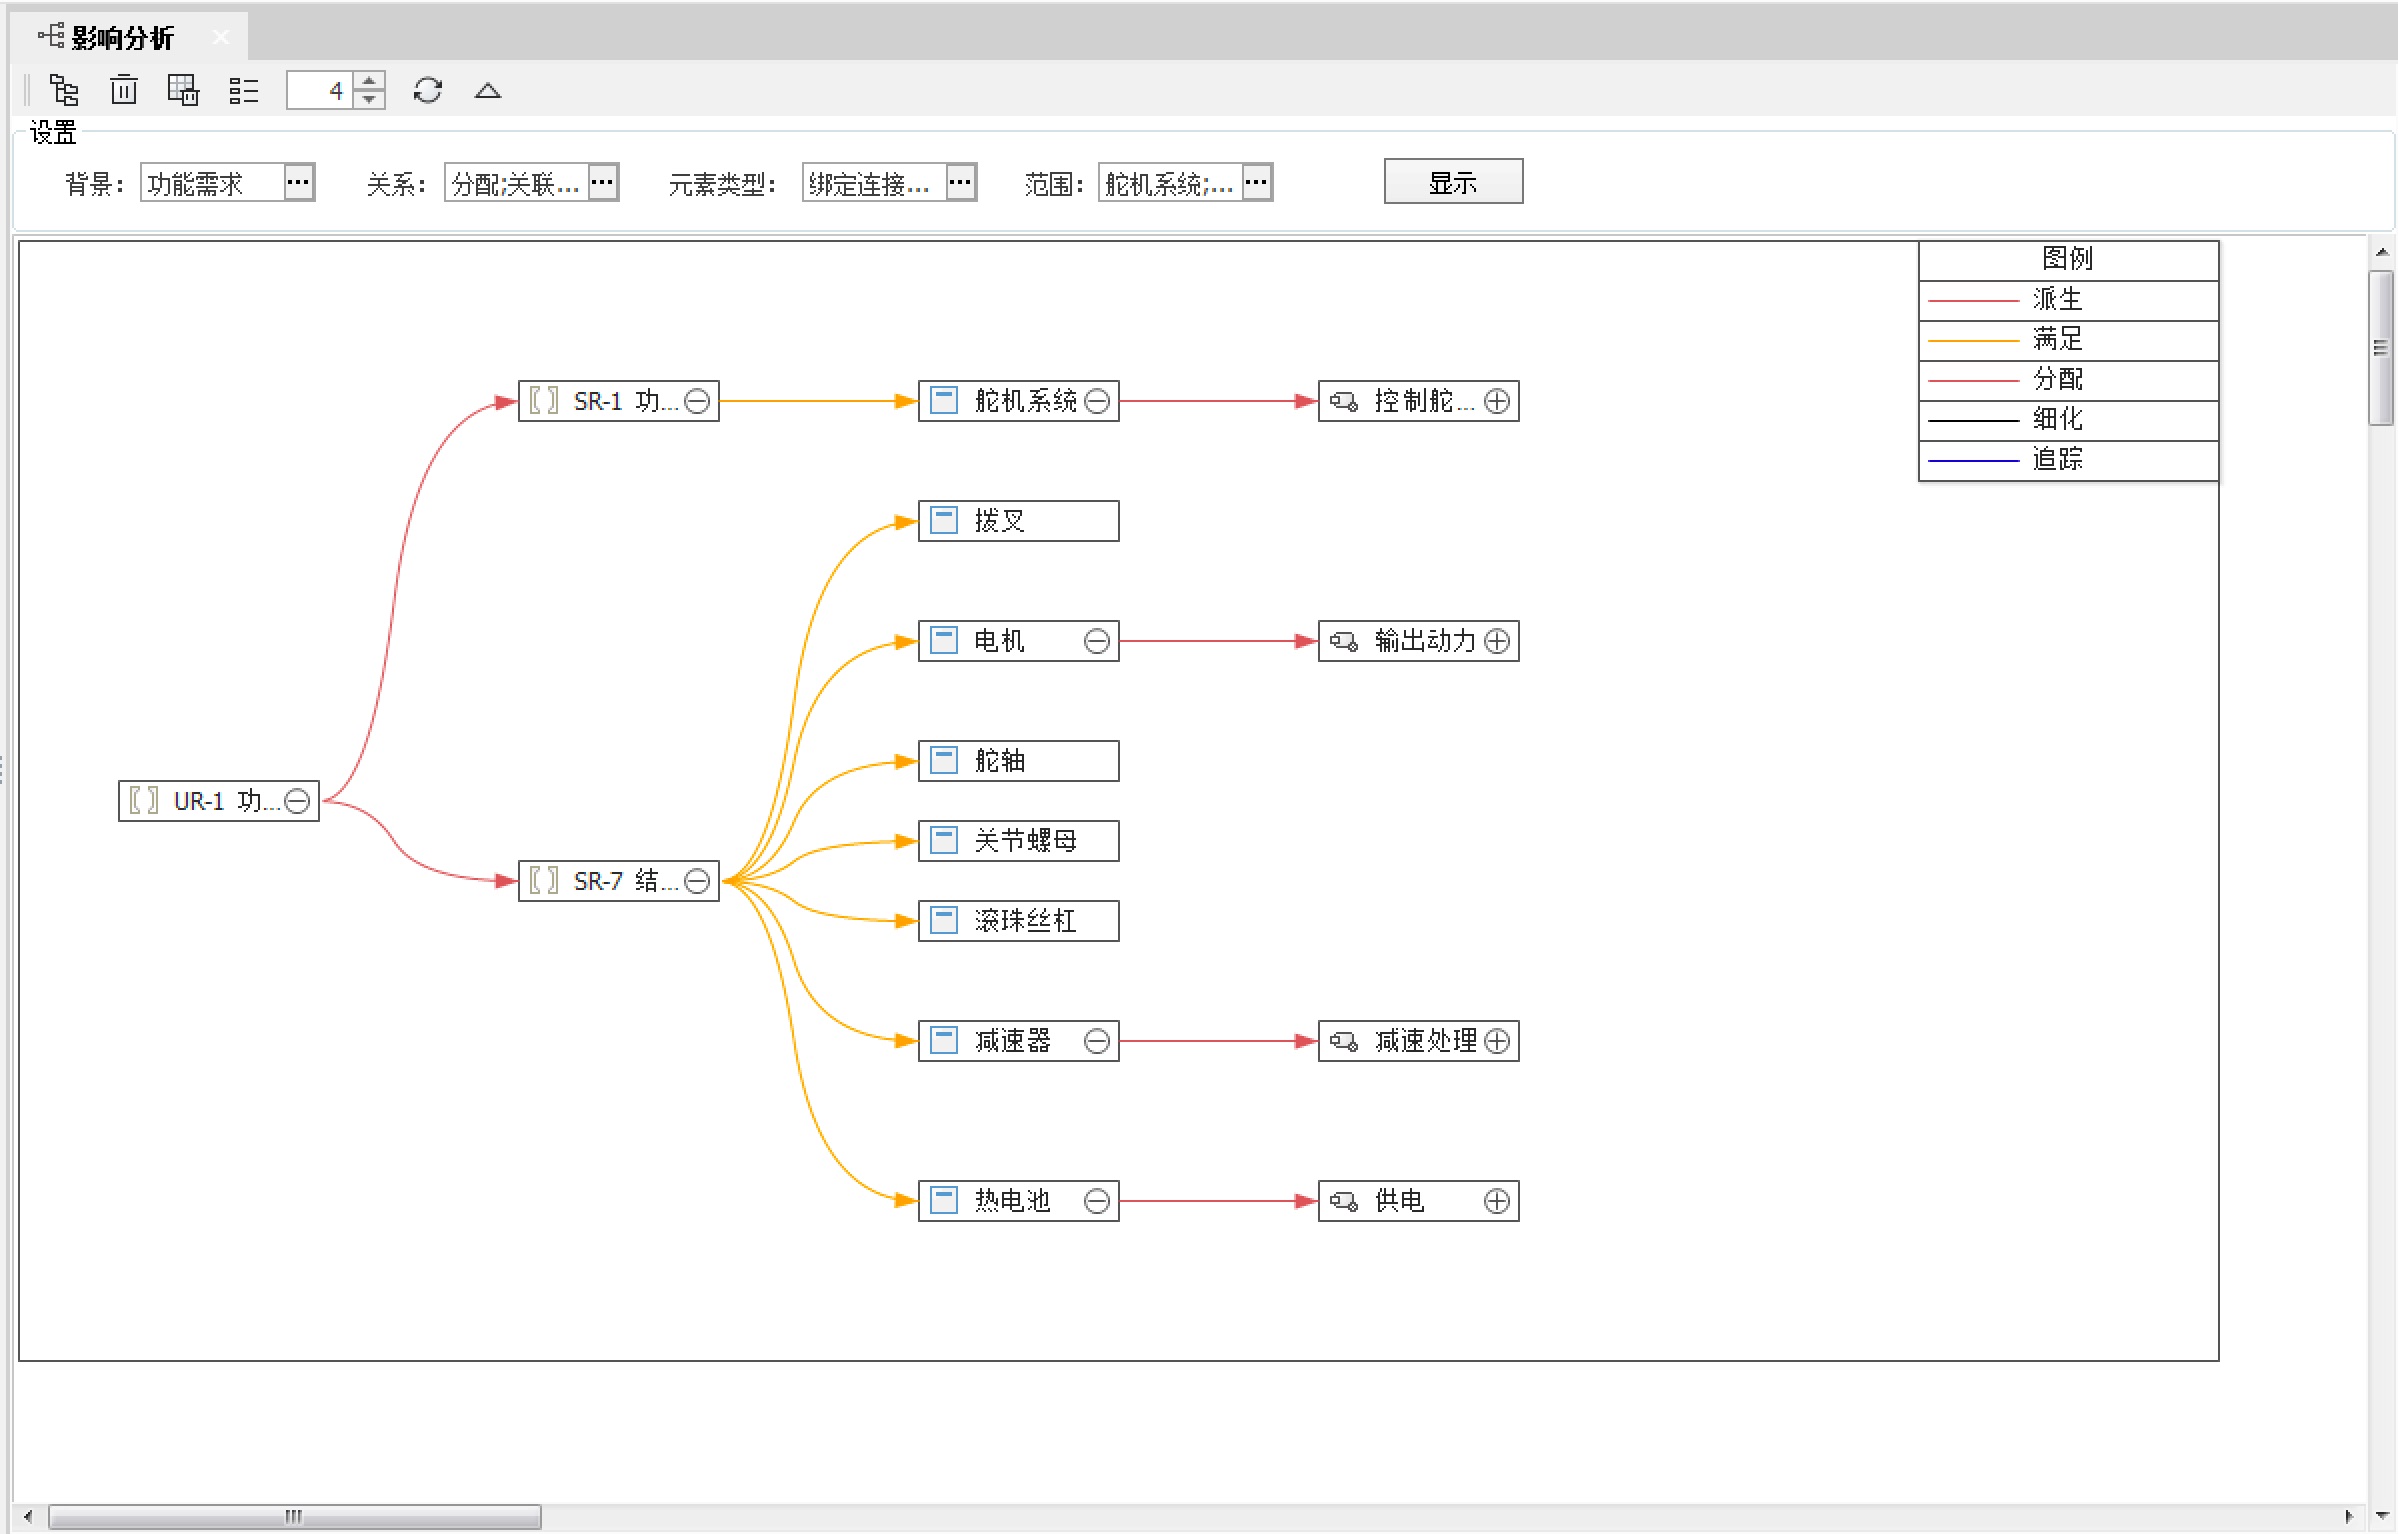Click the 显示 button
This screenshot has height=1534, width=2398.
coord(1452,182)
